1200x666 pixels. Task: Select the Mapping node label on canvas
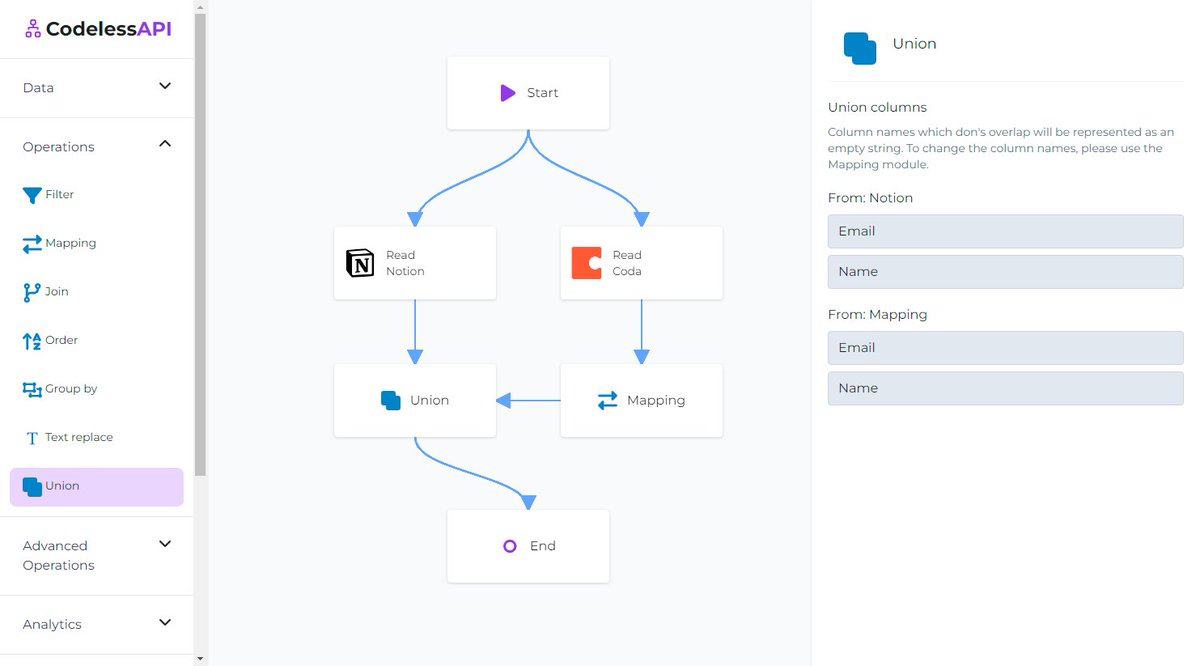coord(656,400)
